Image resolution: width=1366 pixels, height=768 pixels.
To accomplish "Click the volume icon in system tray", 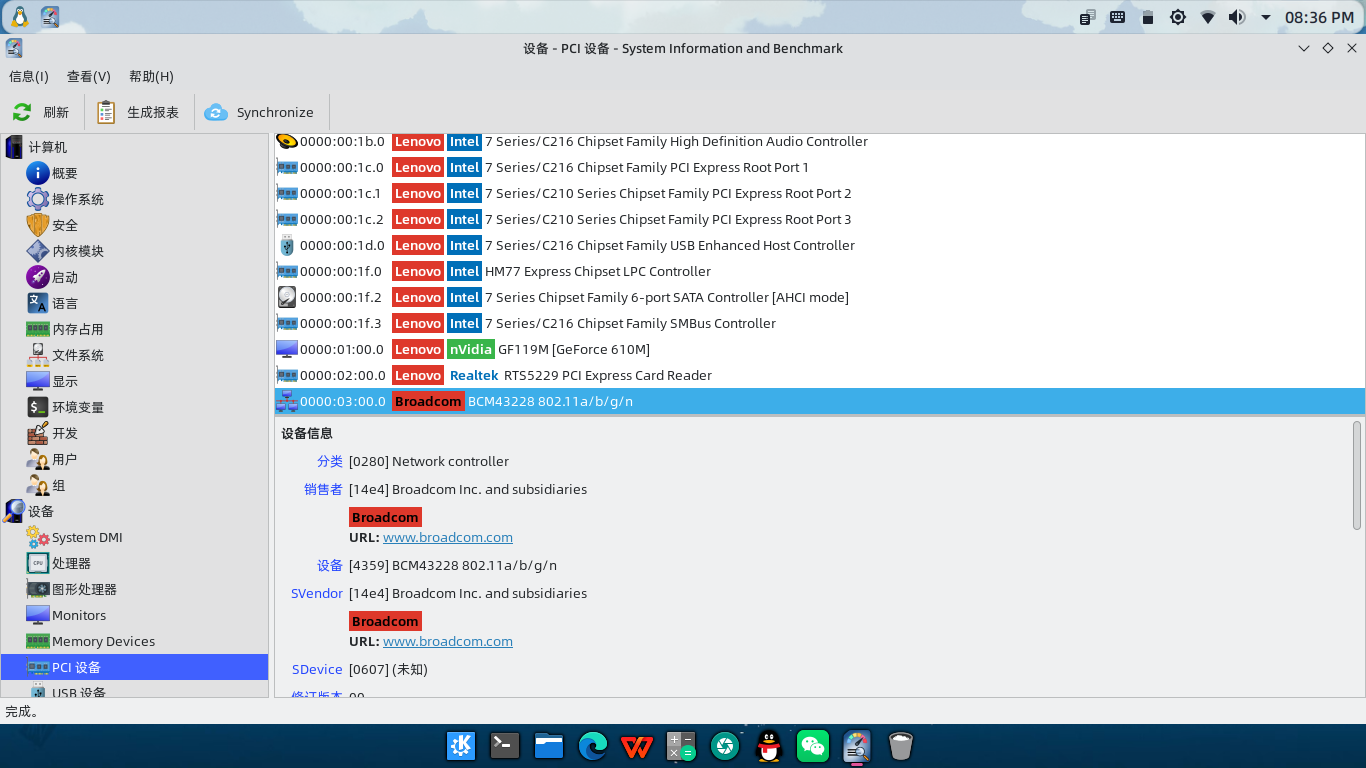I will (1237, 17).
